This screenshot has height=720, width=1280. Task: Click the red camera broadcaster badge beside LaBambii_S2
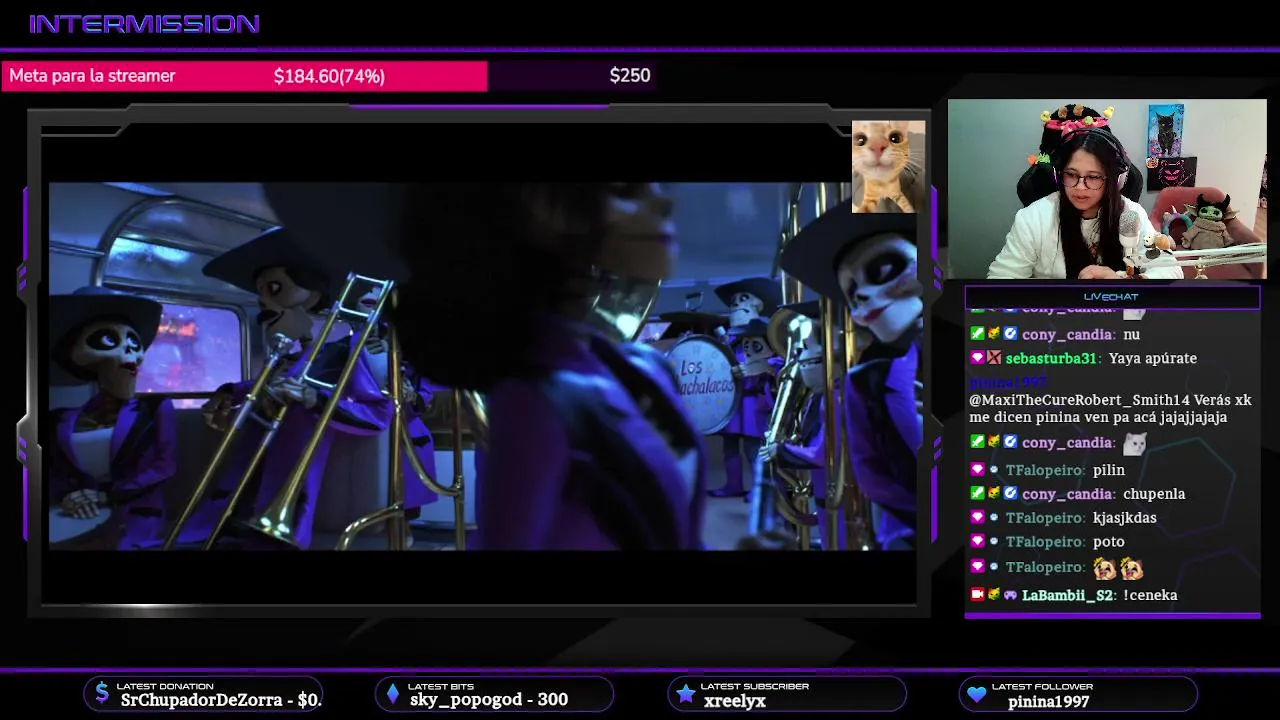pos(977,594)
